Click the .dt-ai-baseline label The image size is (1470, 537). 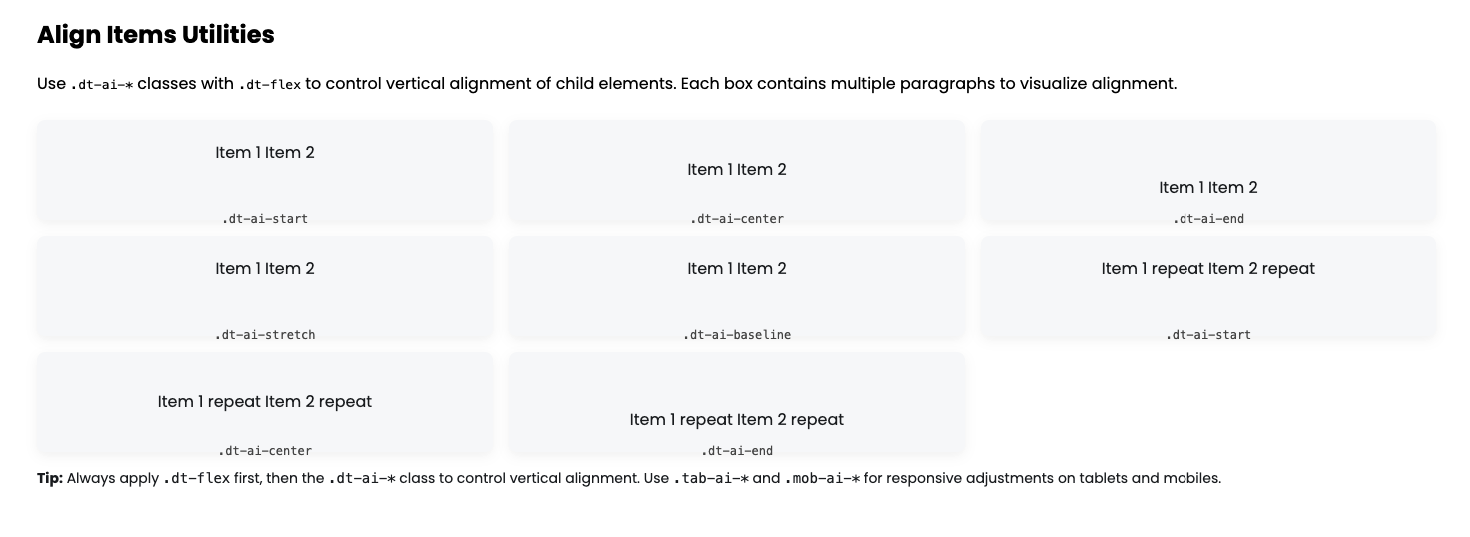pos(737,334)
